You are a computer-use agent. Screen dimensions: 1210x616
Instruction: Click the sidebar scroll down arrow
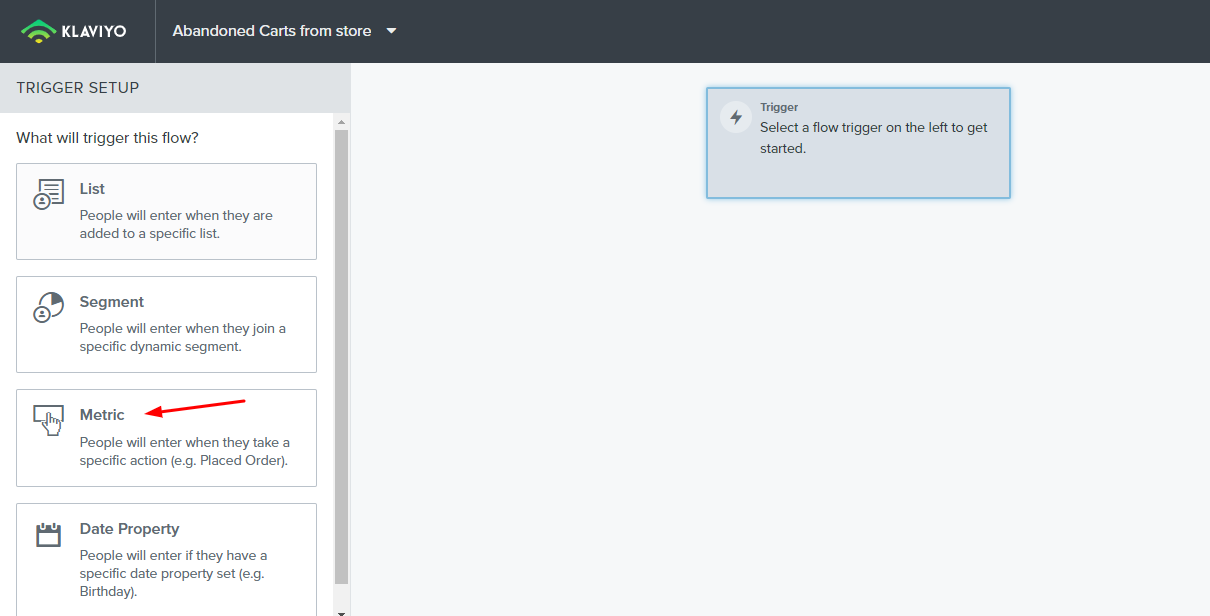[341, 611]
